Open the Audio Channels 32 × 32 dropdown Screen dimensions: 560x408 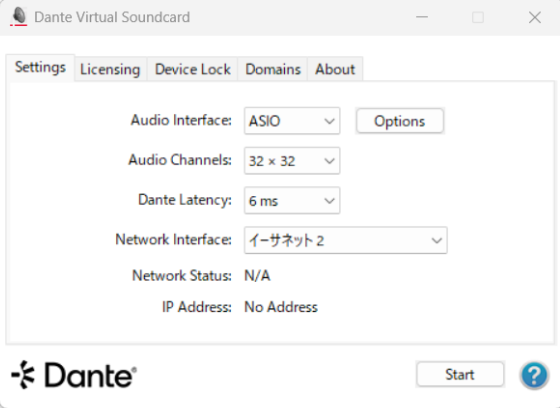pos(292,161)
